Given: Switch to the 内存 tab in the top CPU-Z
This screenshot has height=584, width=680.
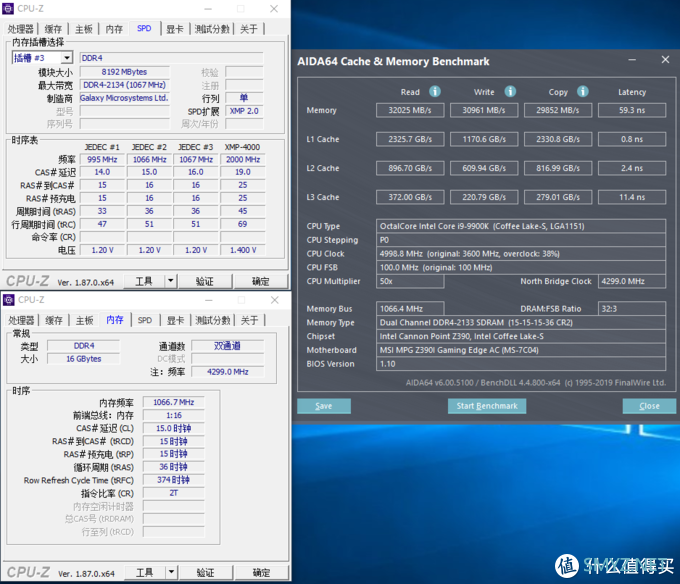Looking at the screenshot, I should [x=114, y=29].
